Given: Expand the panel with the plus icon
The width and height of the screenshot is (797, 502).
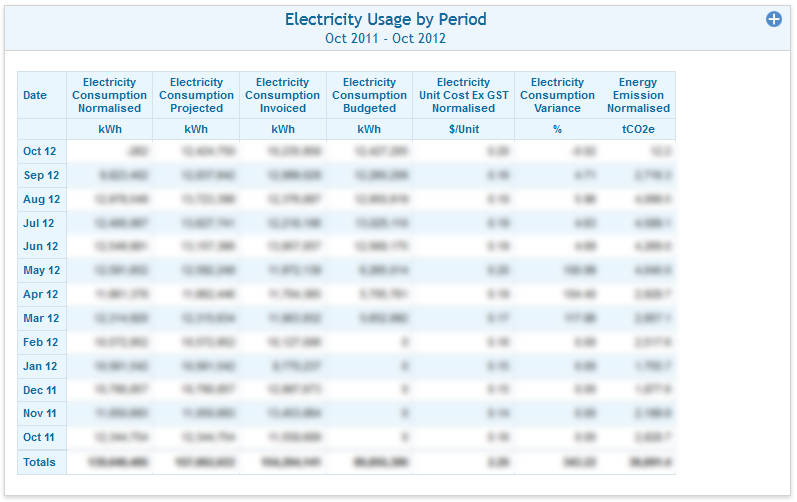Looking at the screenshot, I should coord(773,19).
